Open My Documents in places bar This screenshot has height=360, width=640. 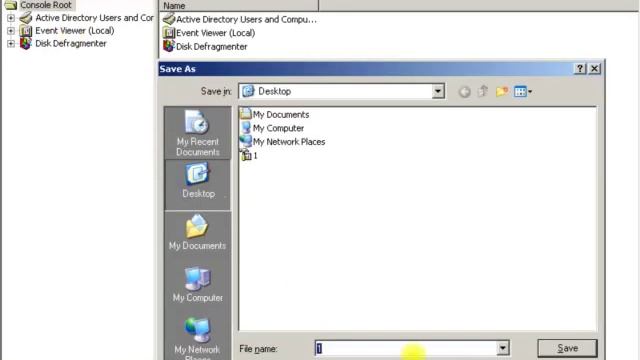click(x=198, y=233)
